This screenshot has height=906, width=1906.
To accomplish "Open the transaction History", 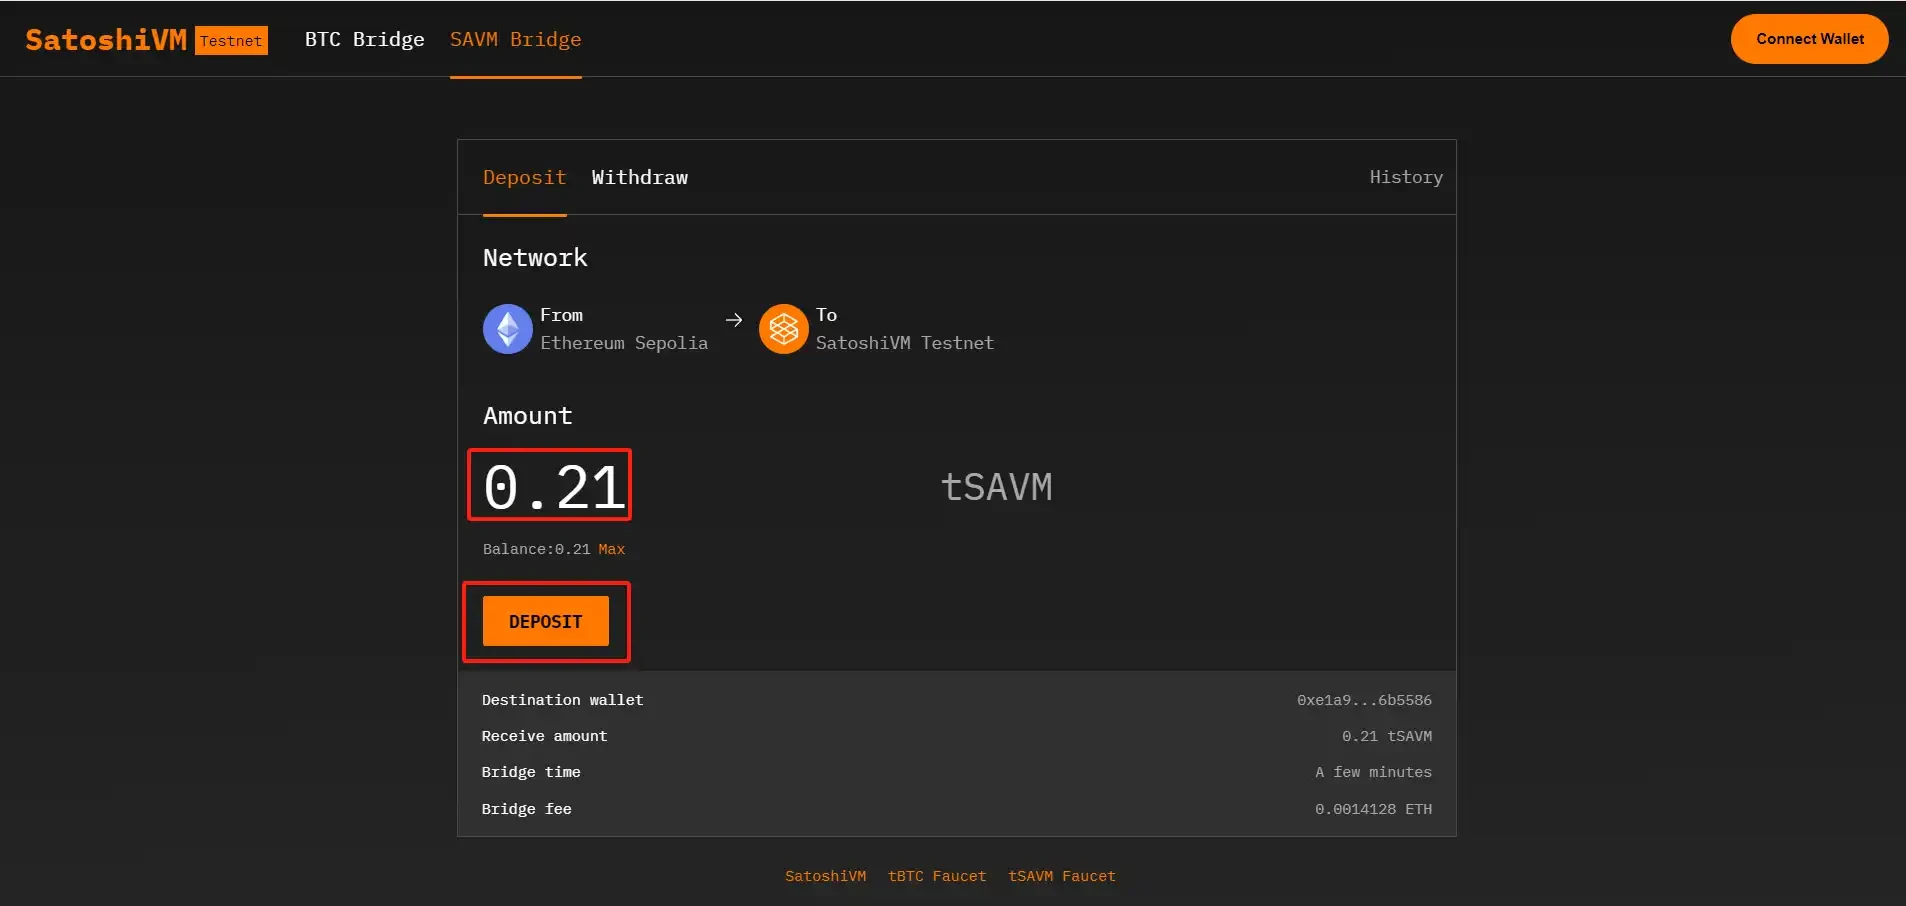I will [1405, 177].
